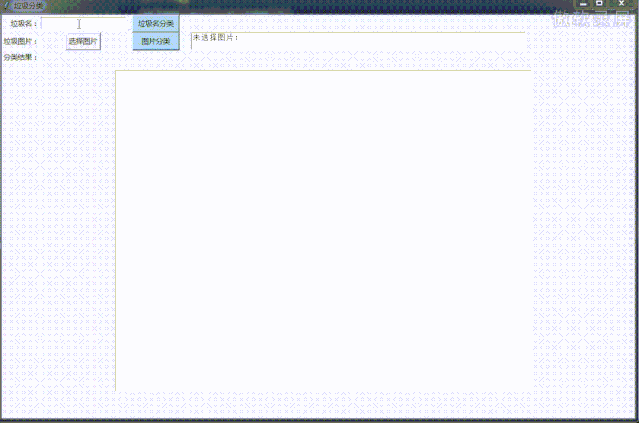Click the 垃圾名分类 button
This screenshot has width=639, height=423.
(x=156, y=24)
